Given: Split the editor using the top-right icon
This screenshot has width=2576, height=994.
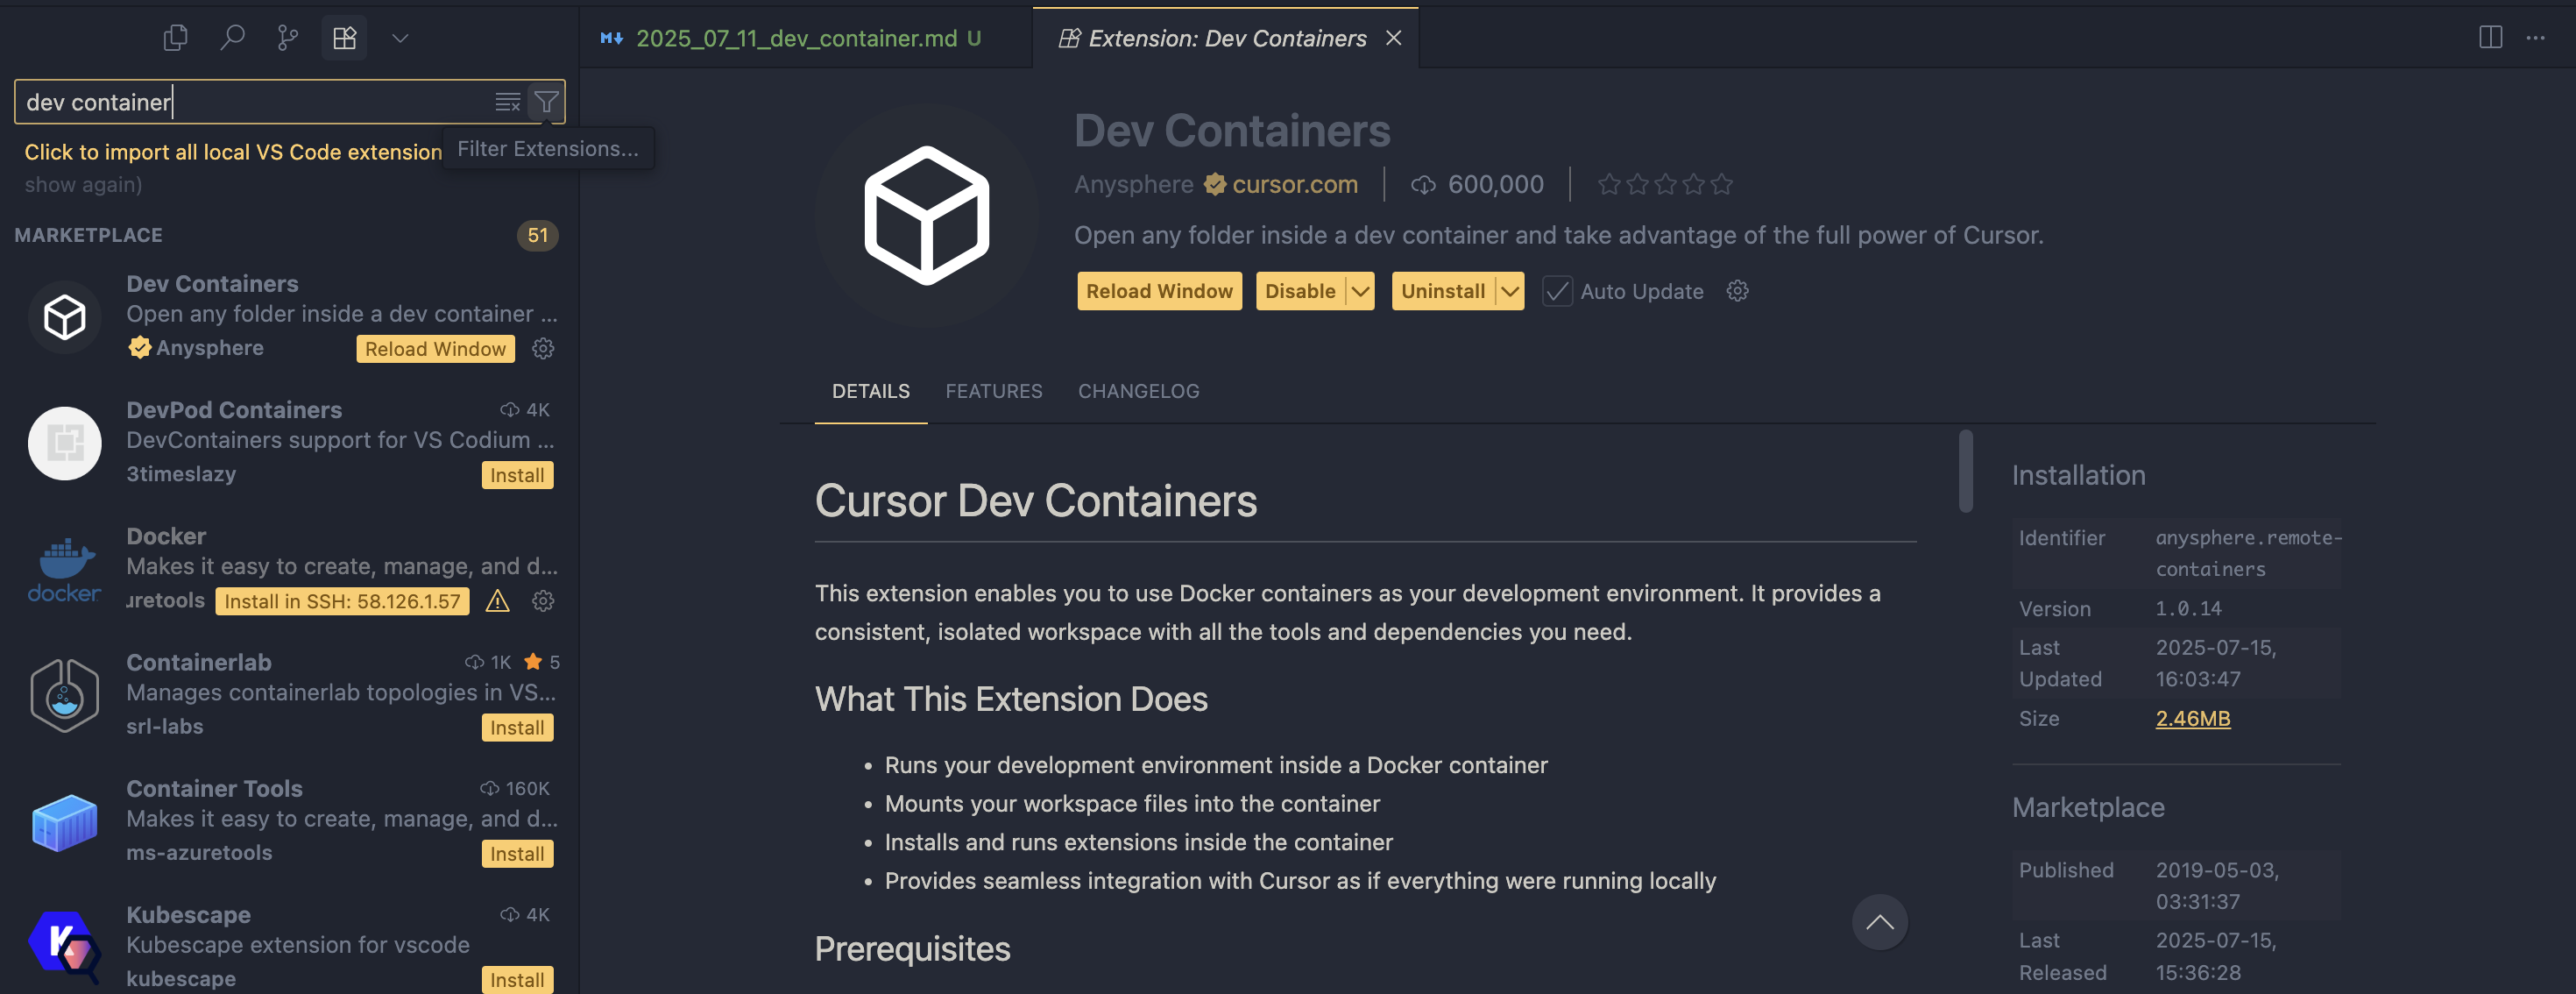Looking at the screenshot, I should coord(2491,37).
